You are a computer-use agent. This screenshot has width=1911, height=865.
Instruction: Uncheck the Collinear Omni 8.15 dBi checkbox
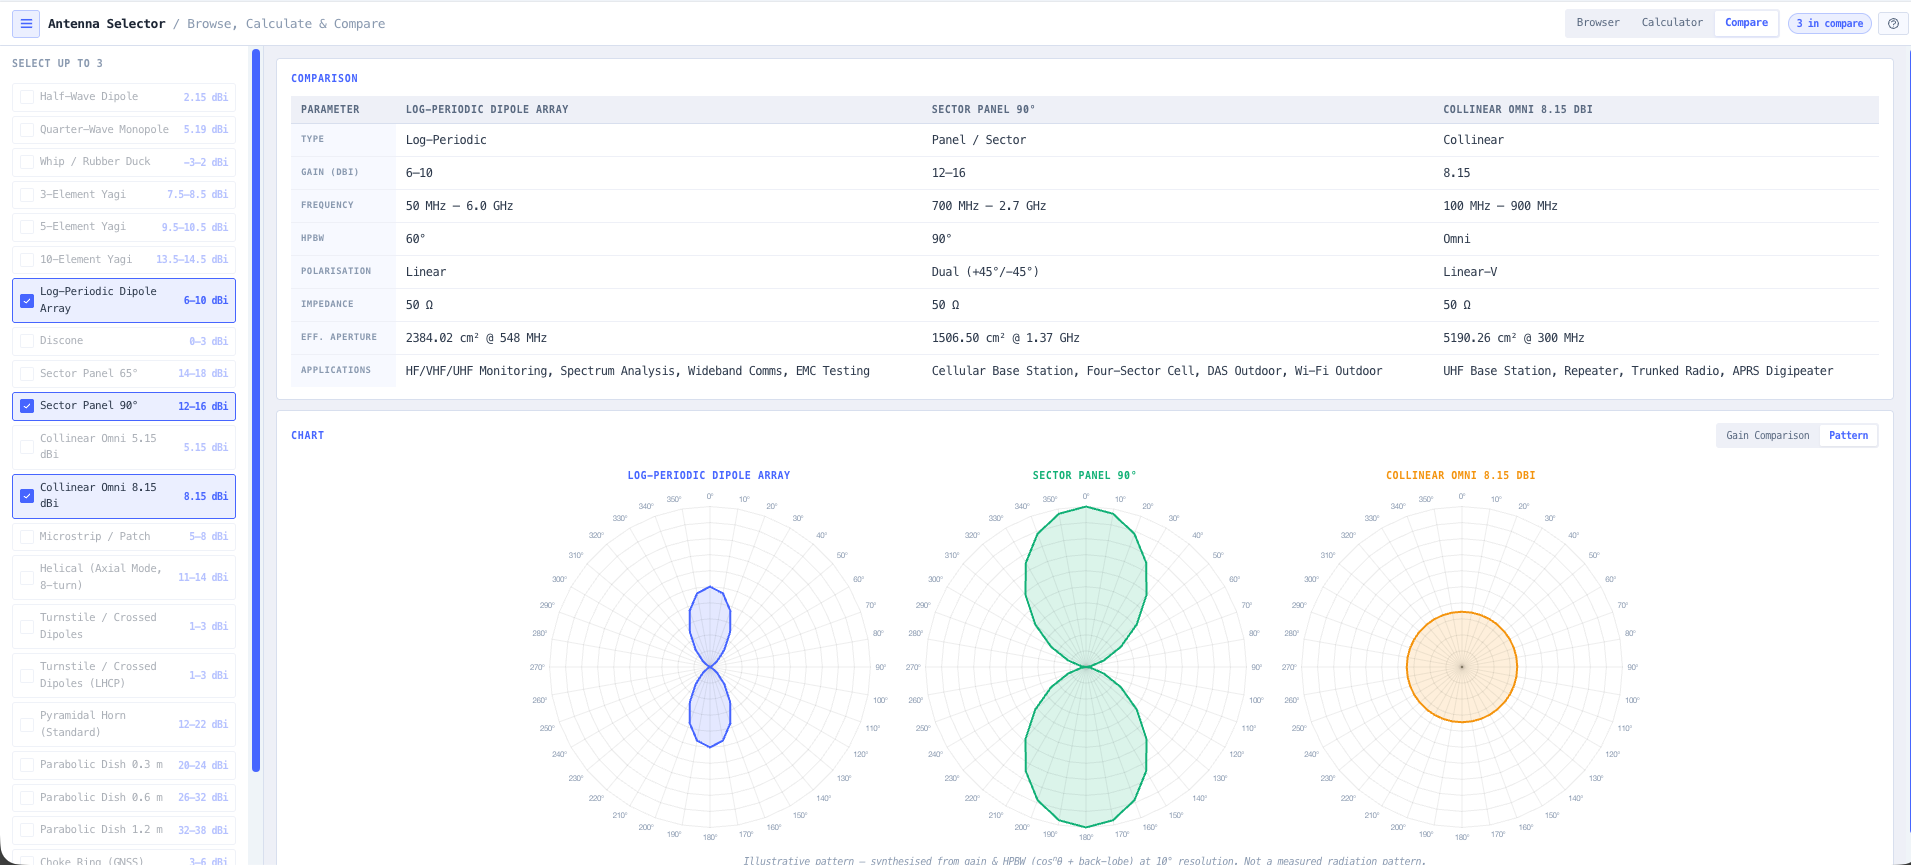pos(27,496)
